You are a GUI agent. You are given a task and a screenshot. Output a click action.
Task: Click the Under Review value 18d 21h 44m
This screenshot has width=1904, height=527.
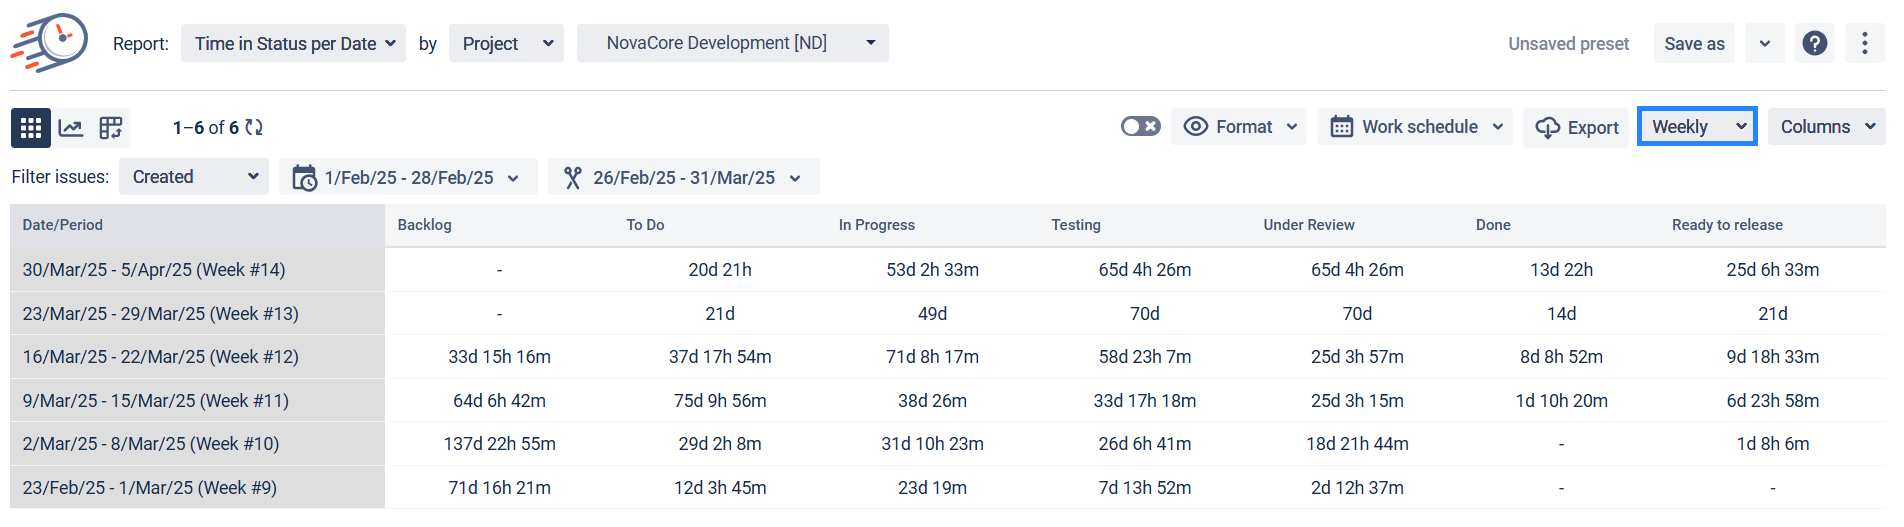1358,444
